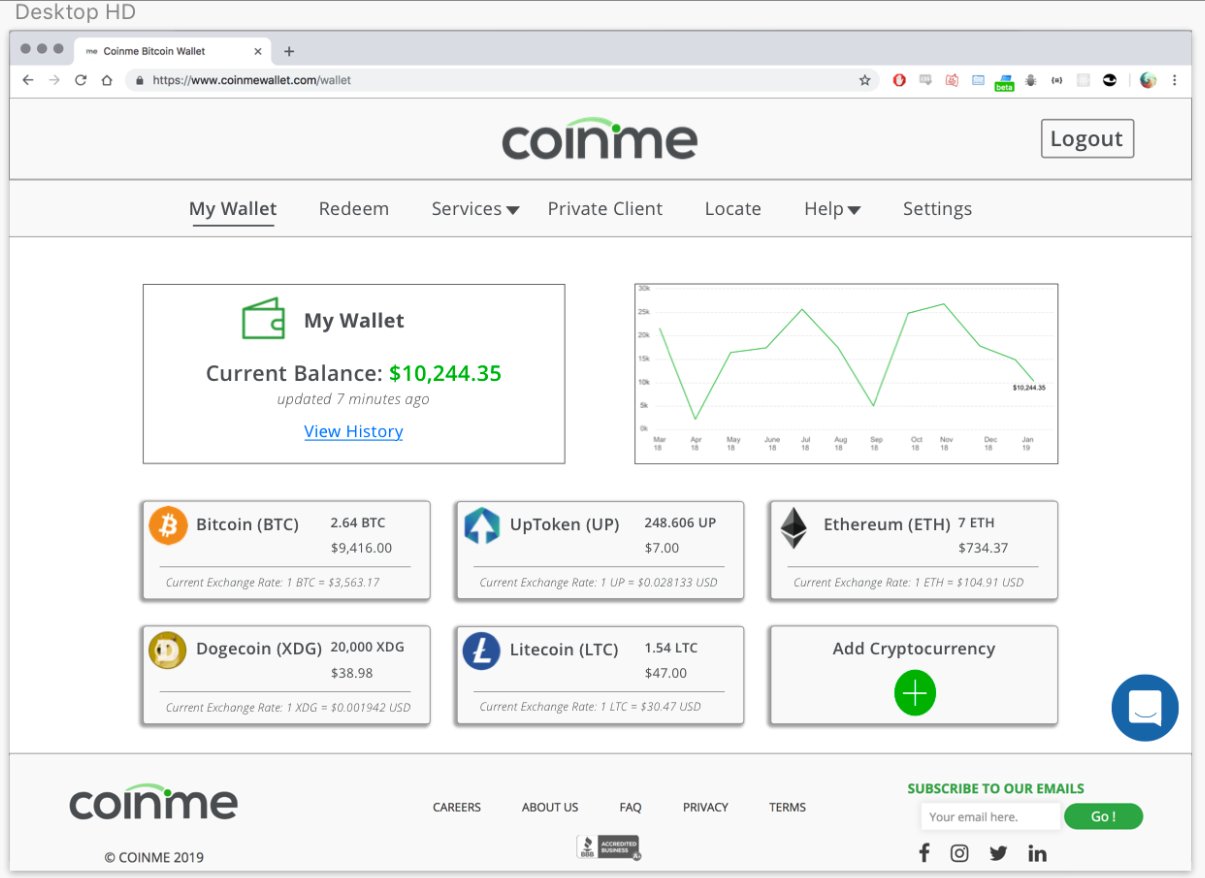
Task: Click the $734.37 Ethereum value
Action: [983, 548]
